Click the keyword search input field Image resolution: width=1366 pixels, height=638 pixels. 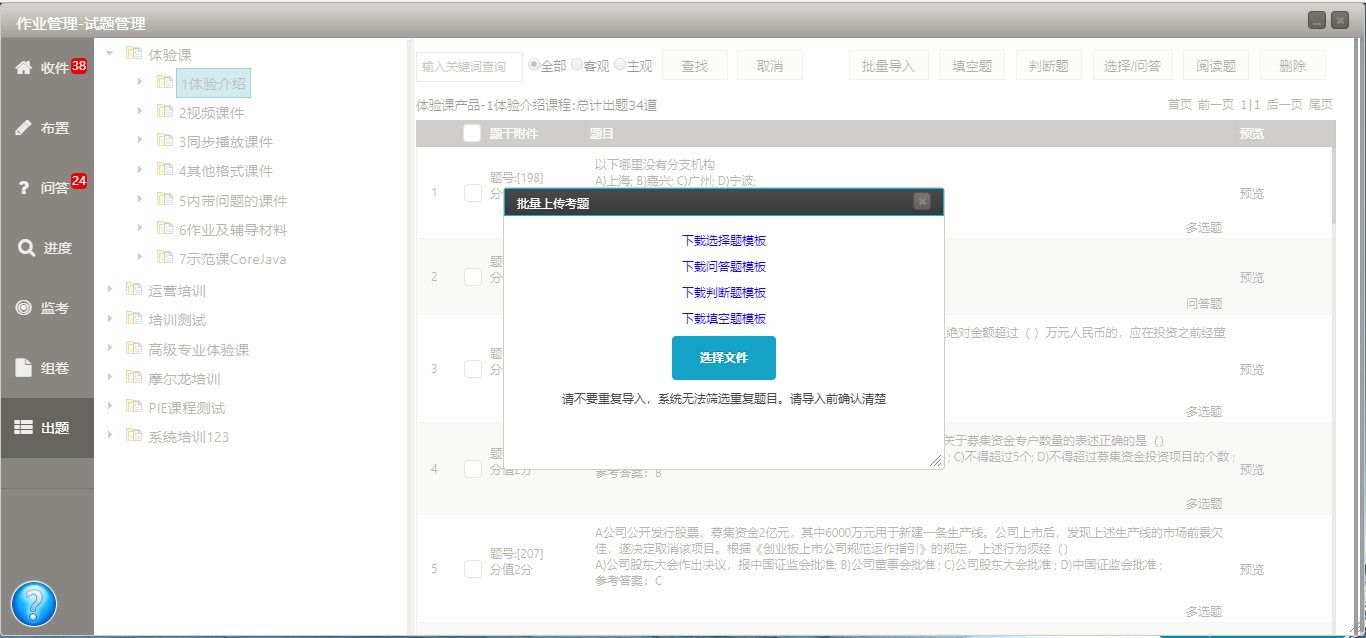(x=469, y=67)
